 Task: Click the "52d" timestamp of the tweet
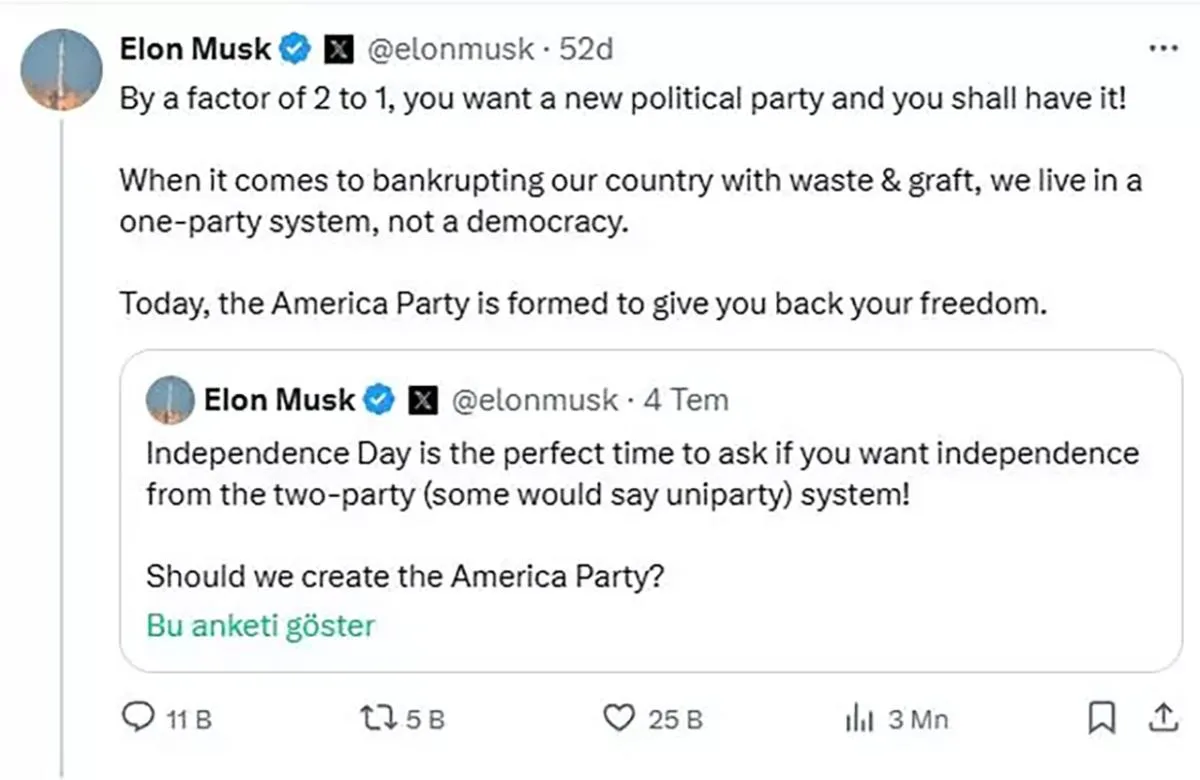coord(586,48)
